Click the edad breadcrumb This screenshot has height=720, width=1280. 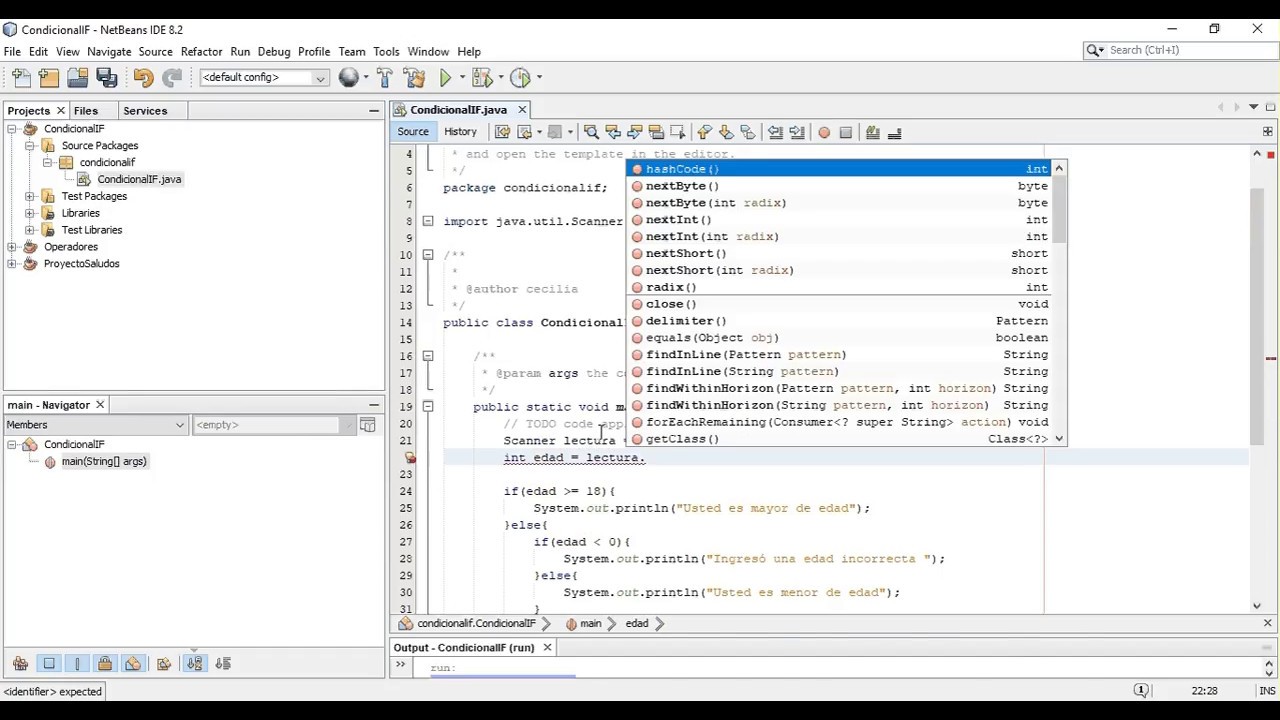coord(637,623)
